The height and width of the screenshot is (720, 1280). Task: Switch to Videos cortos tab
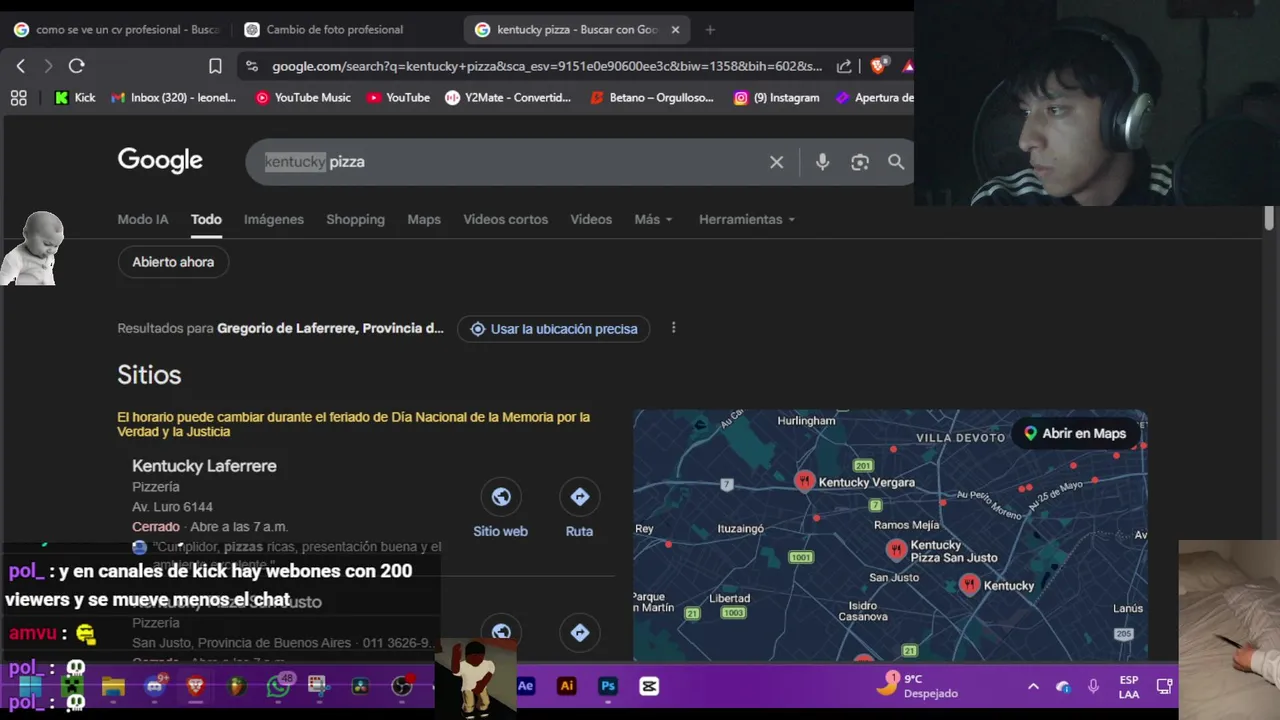click(506, 219)
